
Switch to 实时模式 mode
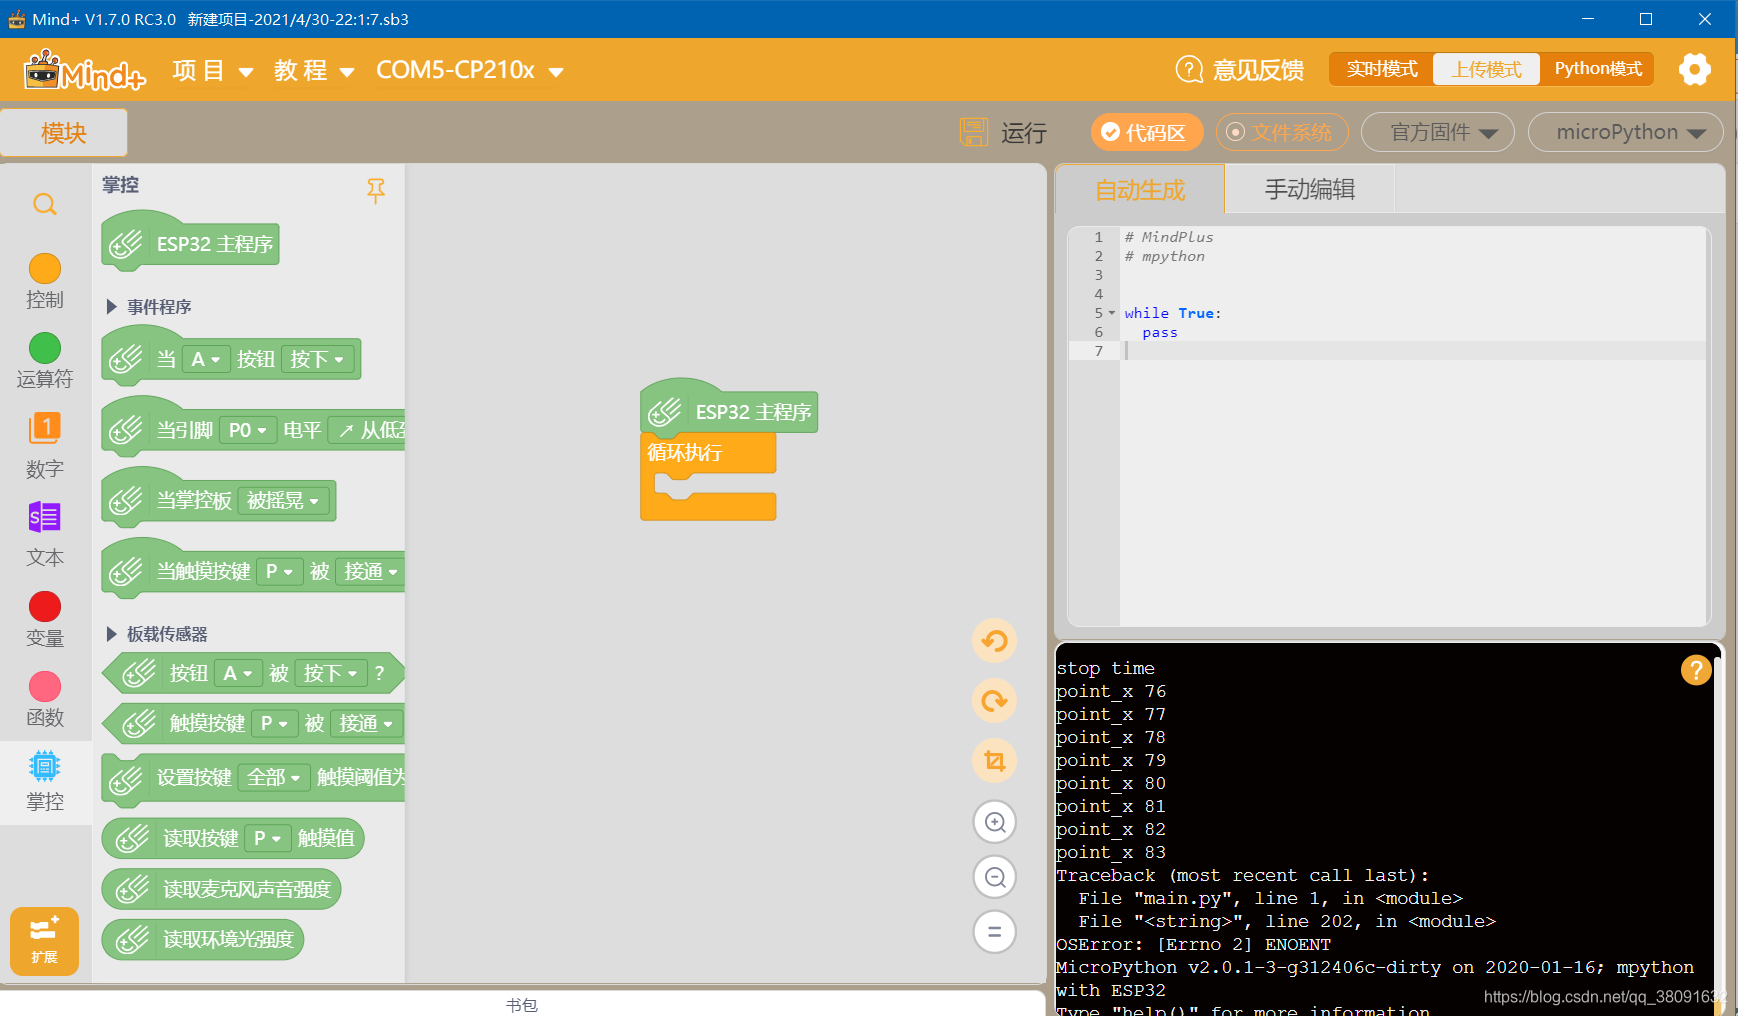pyautogui.click(x=1382, y=69)
